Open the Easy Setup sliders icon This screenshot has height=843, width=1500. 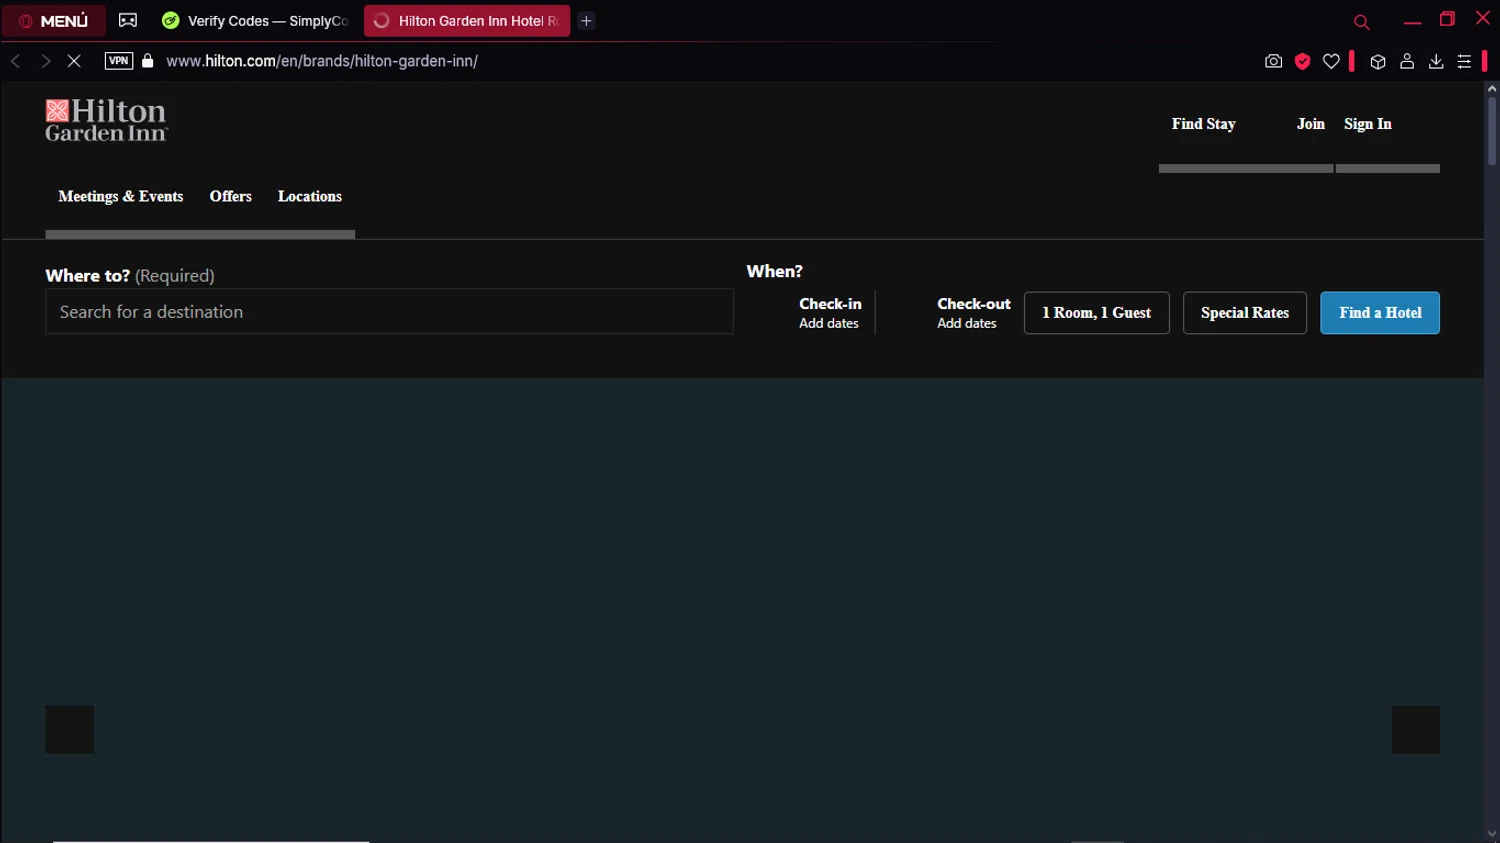tap(1464, 62)
